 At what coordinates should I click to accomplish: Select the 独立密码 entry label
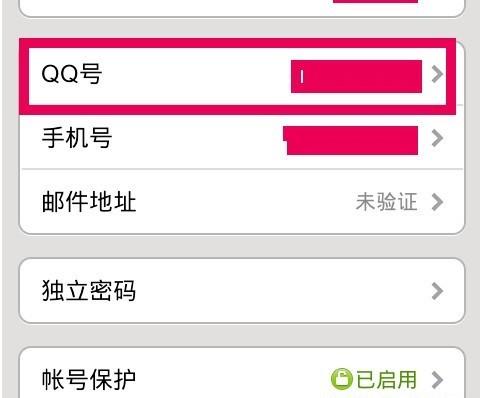pos(89,291)
